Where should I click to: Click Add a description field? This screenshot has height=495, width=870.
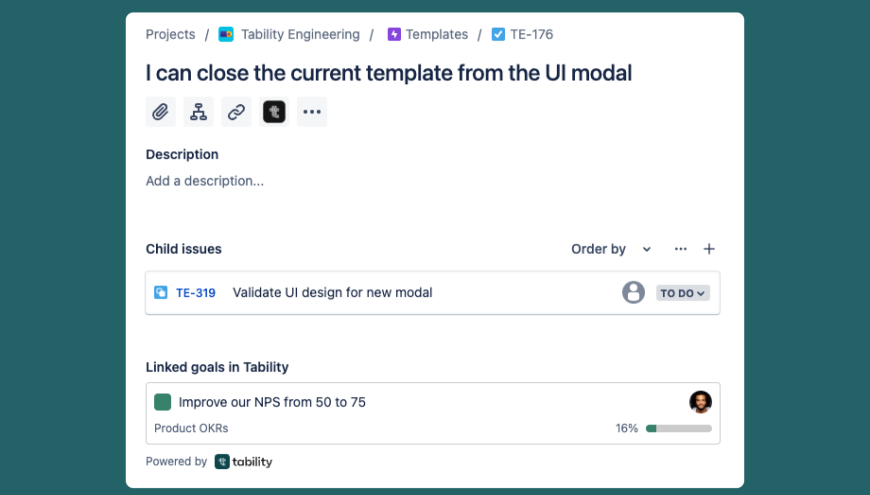205,181
